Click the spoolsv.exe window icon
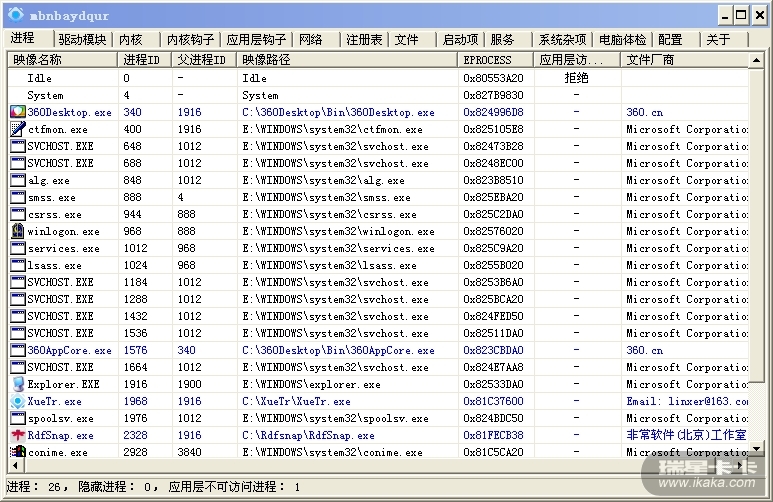 (18, 418)
